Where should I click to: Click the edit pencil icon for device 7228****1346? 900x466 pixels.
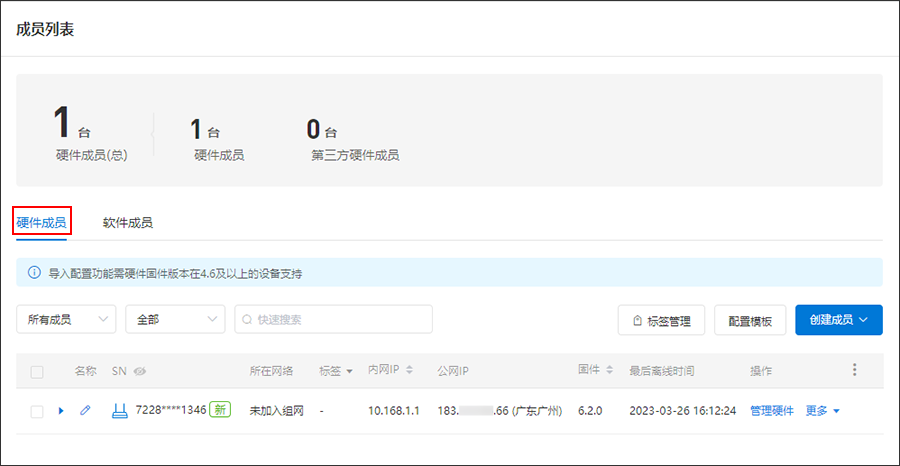(85, 410)
